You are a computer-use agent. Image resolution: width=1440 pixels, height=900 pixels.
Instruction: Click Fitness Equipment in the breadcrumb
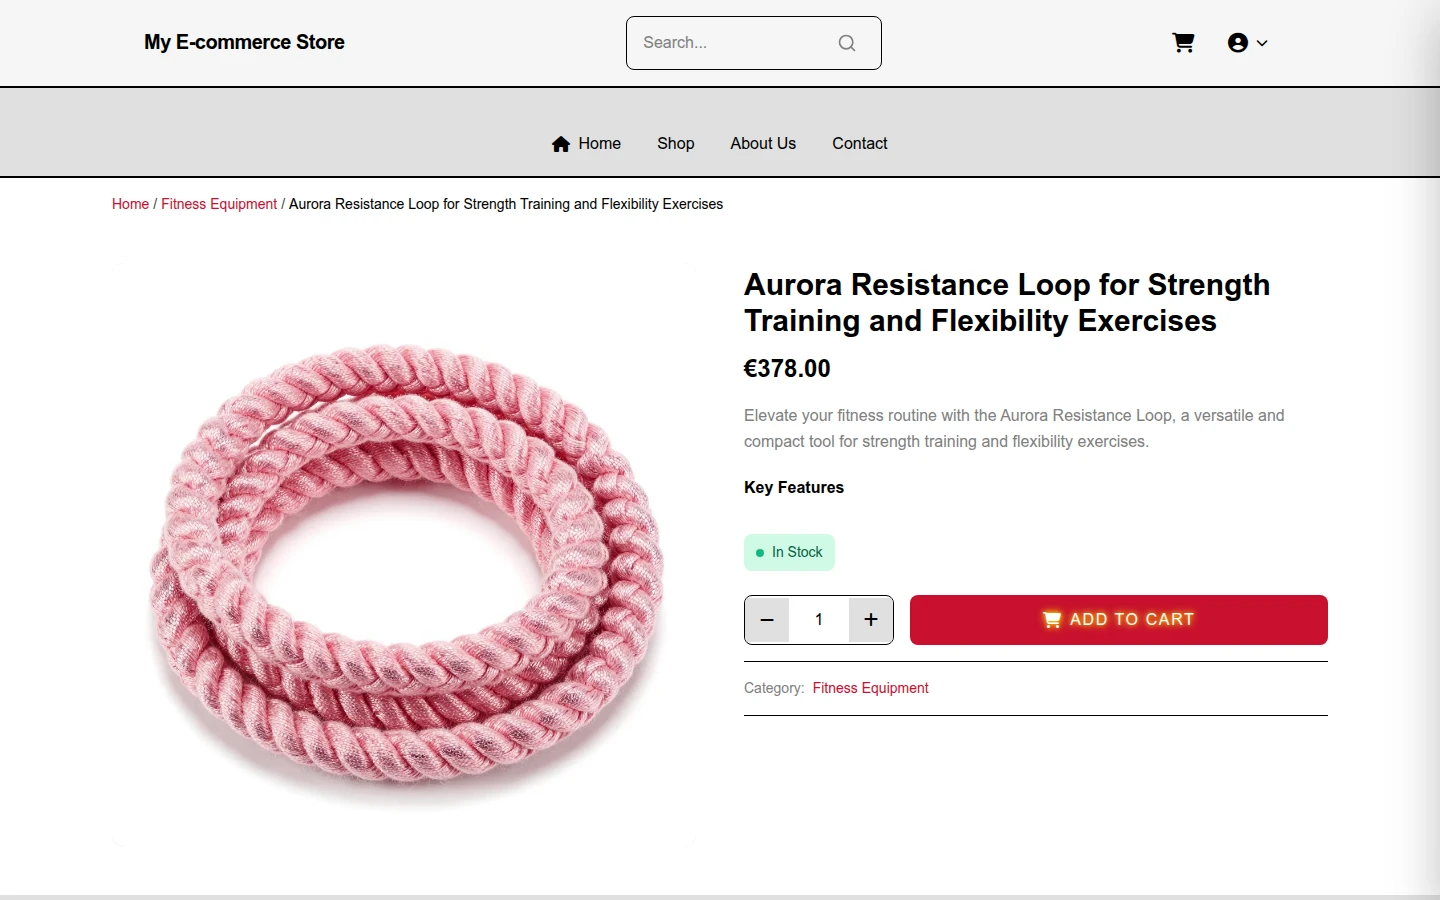pyautogui.click(x=219, y=204)
